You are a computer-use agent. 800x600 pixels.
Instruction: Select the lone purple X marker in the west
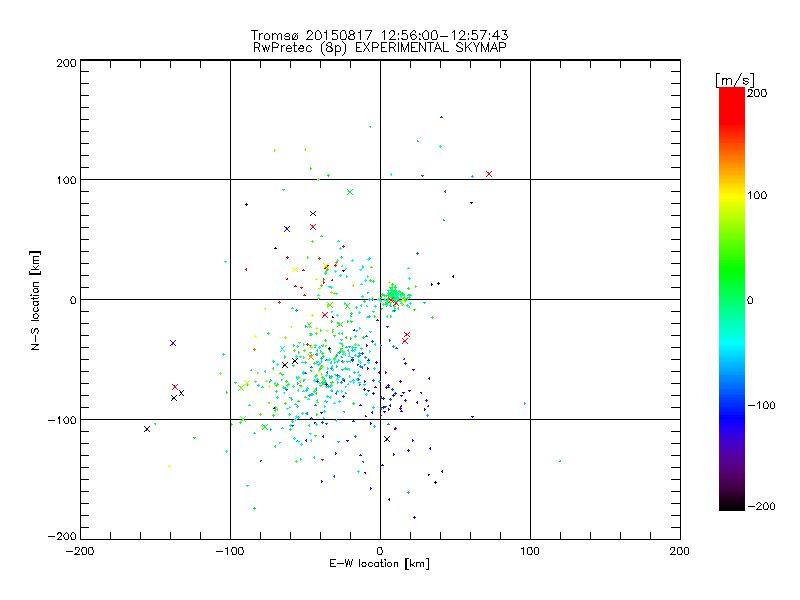point(173,343)
